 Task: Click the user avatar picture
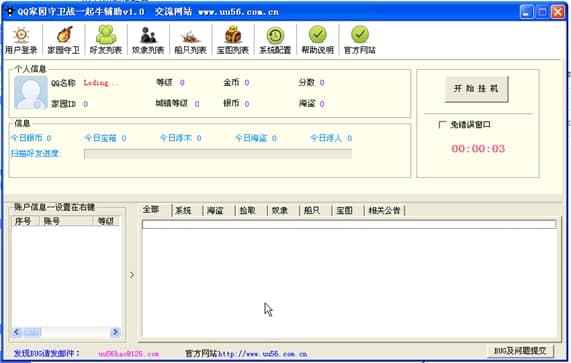pyautogui.click(x=31, y=93)
